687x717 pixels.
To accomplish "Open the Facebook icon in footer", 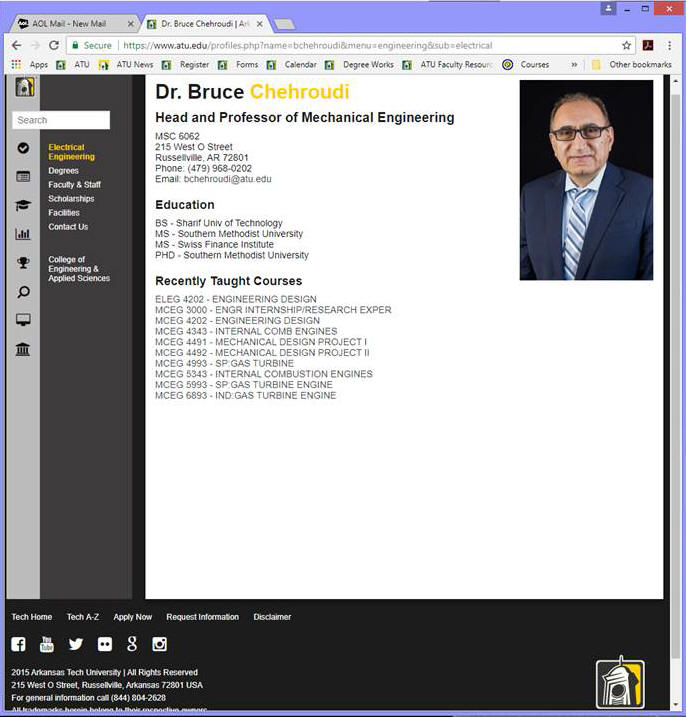I will (18, 644).
